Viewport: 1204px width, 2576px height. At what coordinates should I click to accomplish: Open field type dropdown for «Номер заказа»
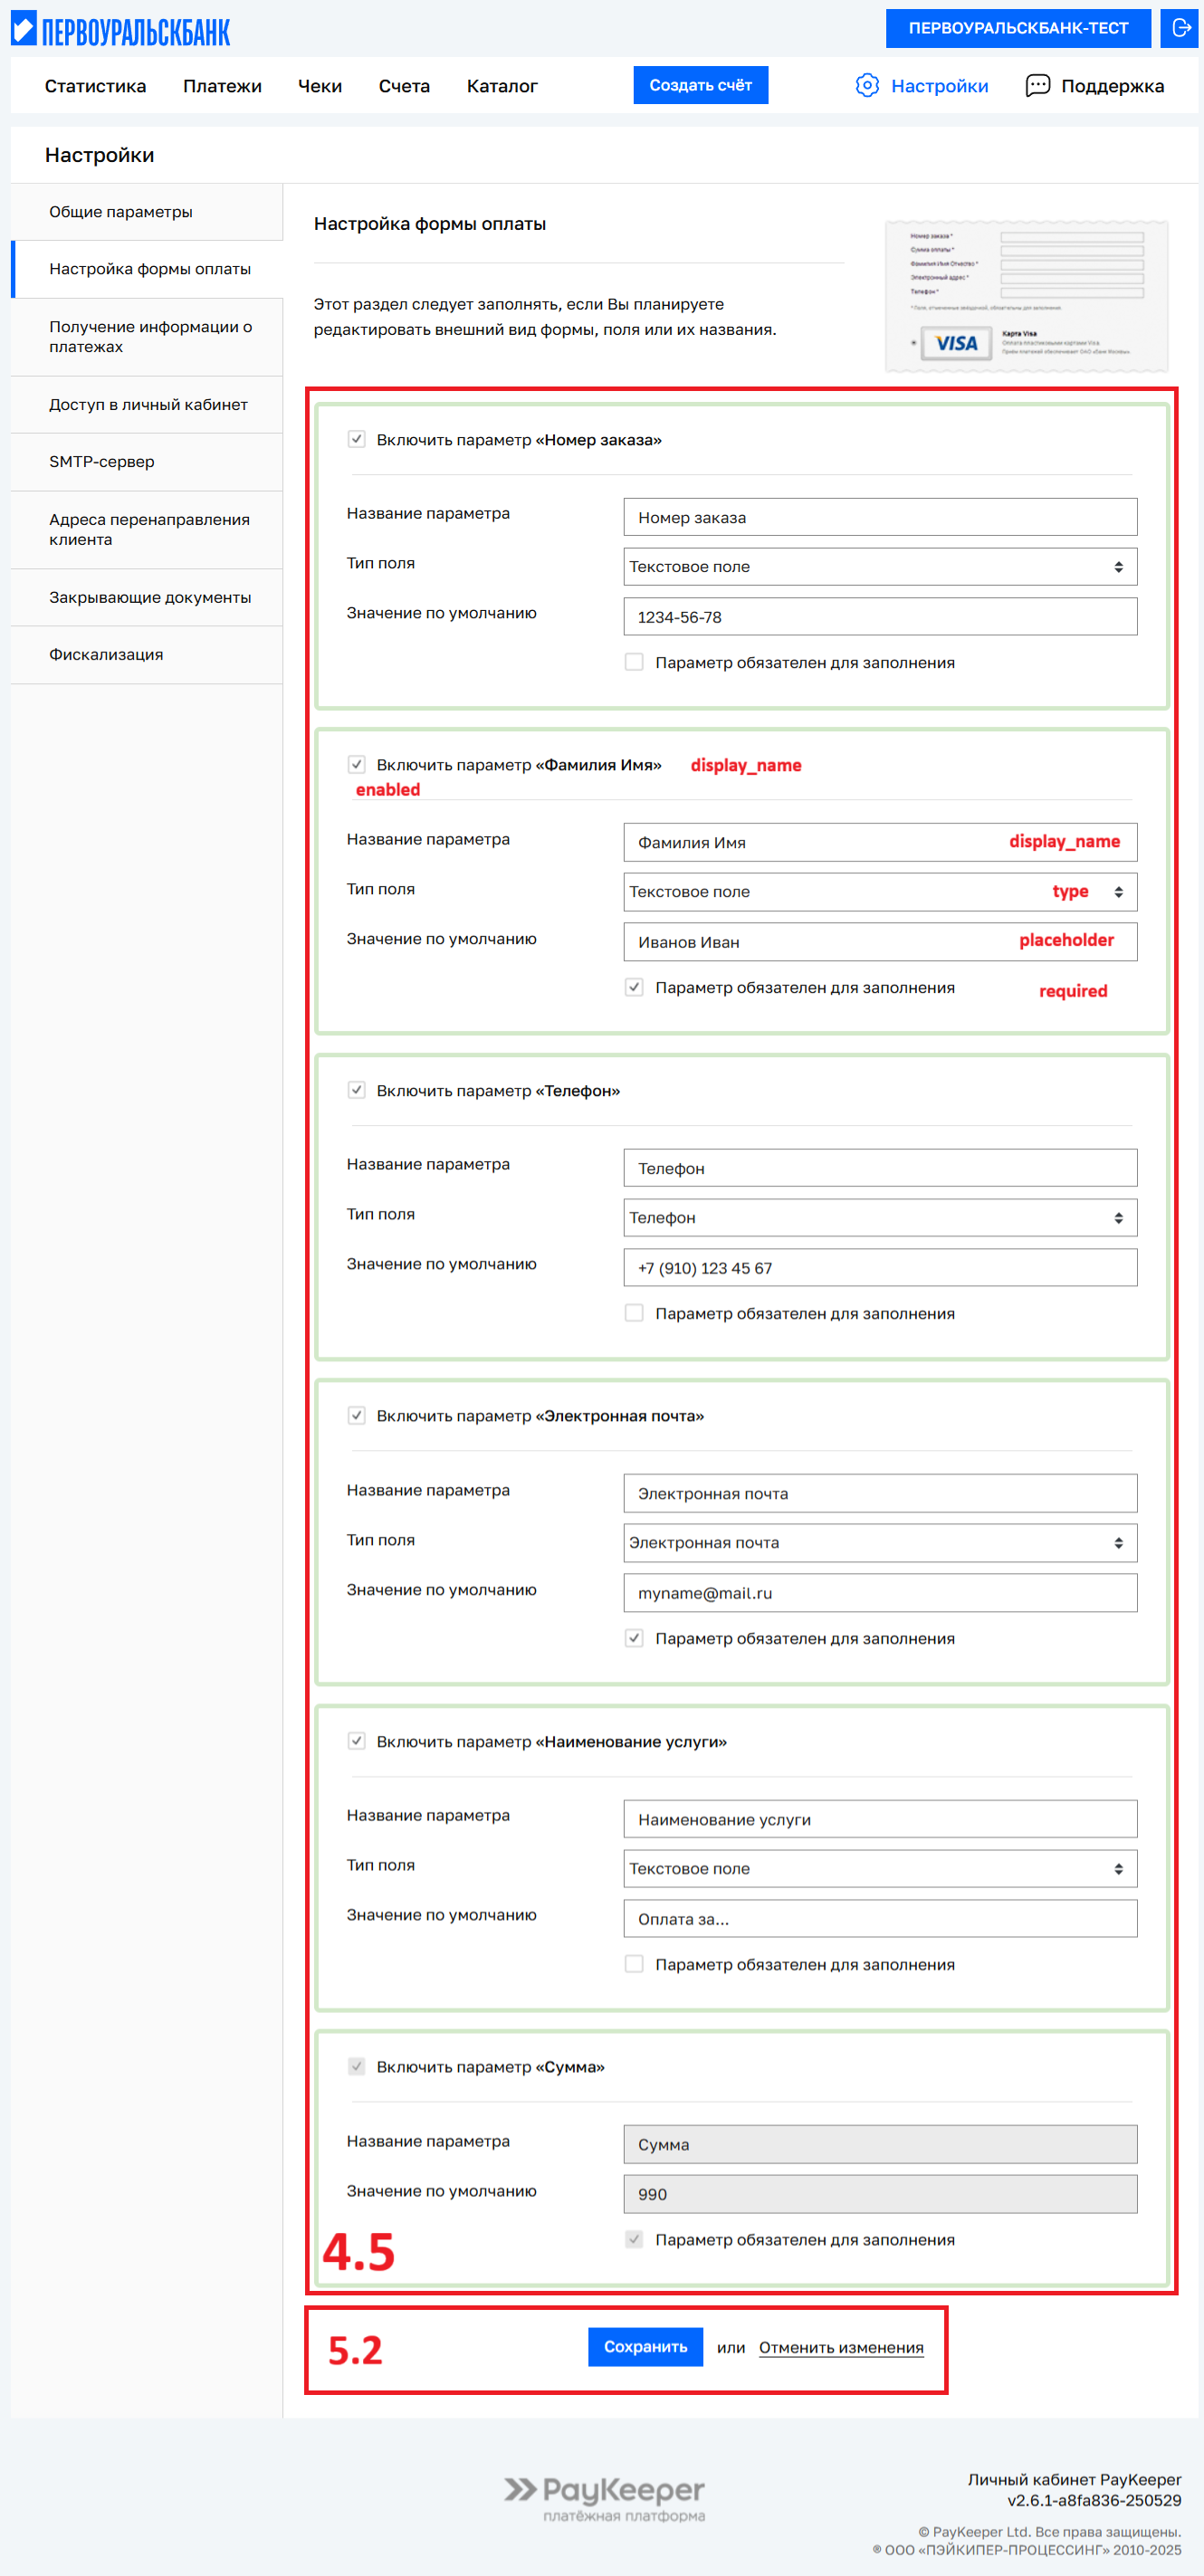[879, 567]
